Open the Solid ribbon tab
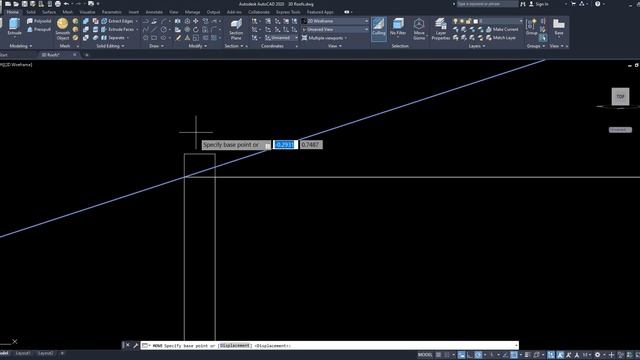This screenshot has width=640, height=360. click(x=31, y=12)
